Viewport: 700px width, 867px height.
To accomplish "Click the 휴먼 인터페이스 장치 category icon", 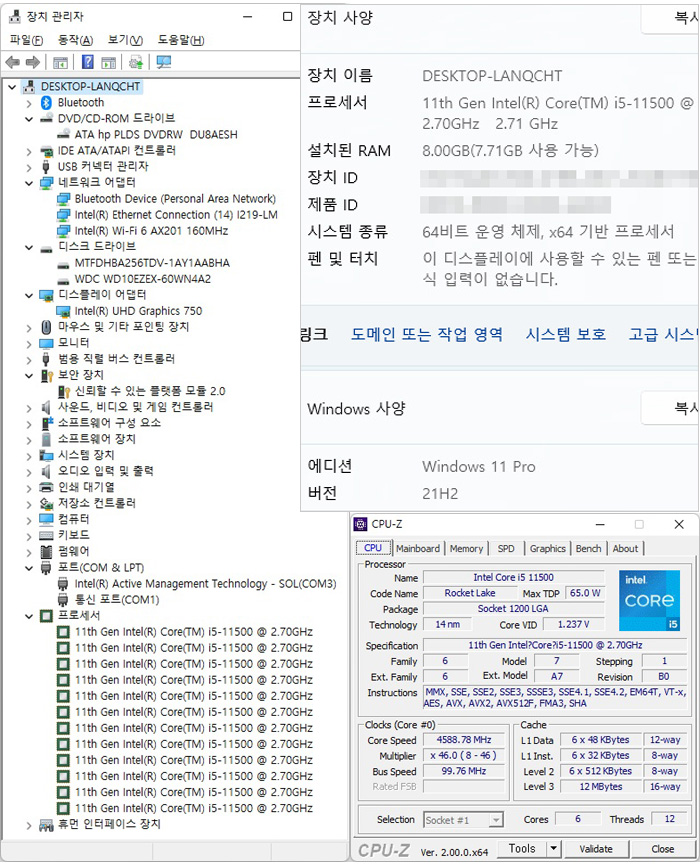I will [x=46, y=825].
